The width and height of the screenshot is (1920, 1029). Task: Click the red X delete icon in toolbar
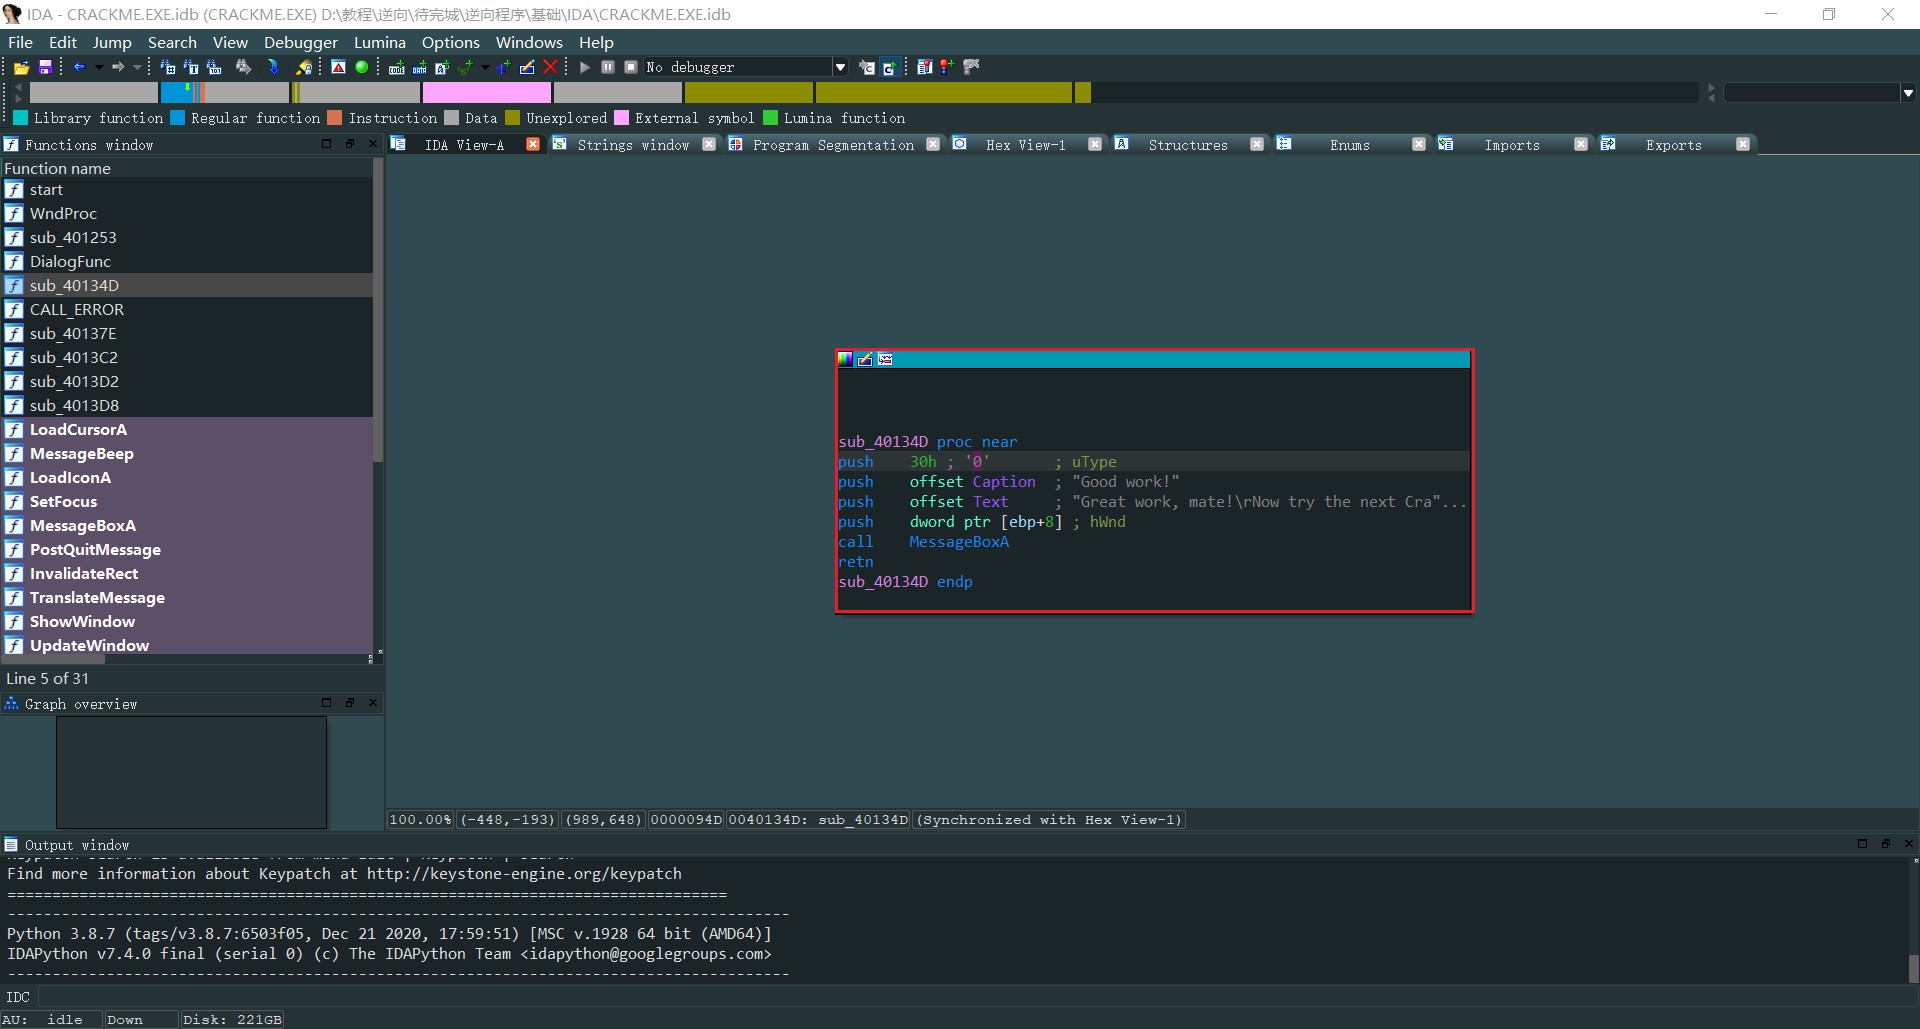(x=550, y=67)
